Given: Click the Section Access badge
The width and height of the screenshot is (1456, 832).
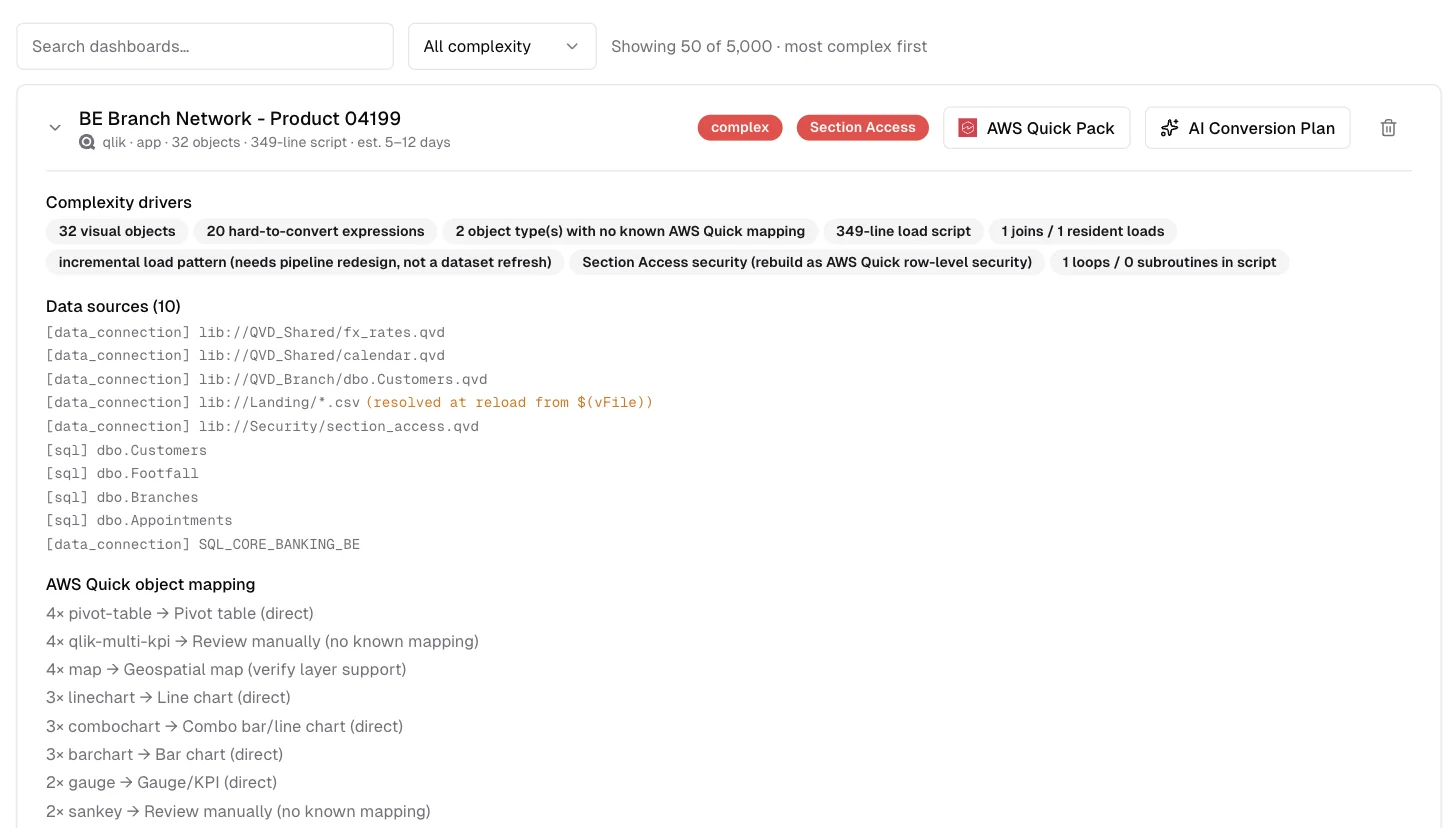Looking at the screenshot, I should [x=863, y=127].
